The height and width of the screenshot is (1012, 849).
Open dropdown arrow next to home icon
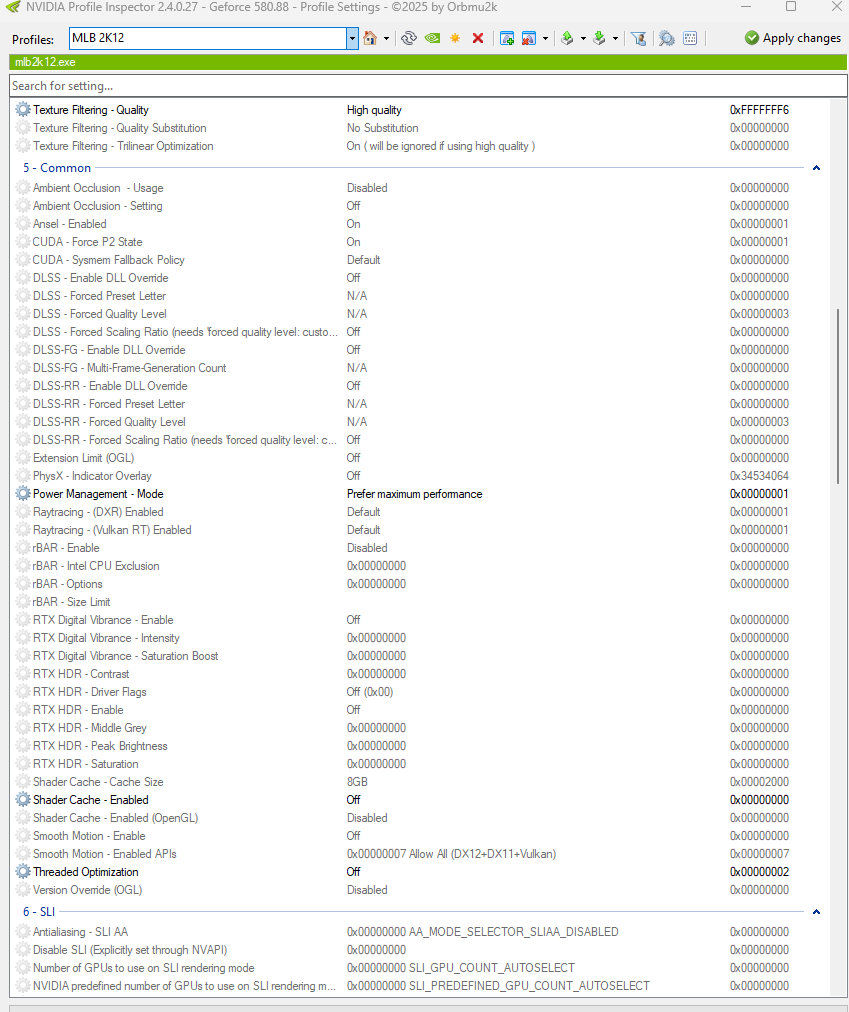[386, 39]
